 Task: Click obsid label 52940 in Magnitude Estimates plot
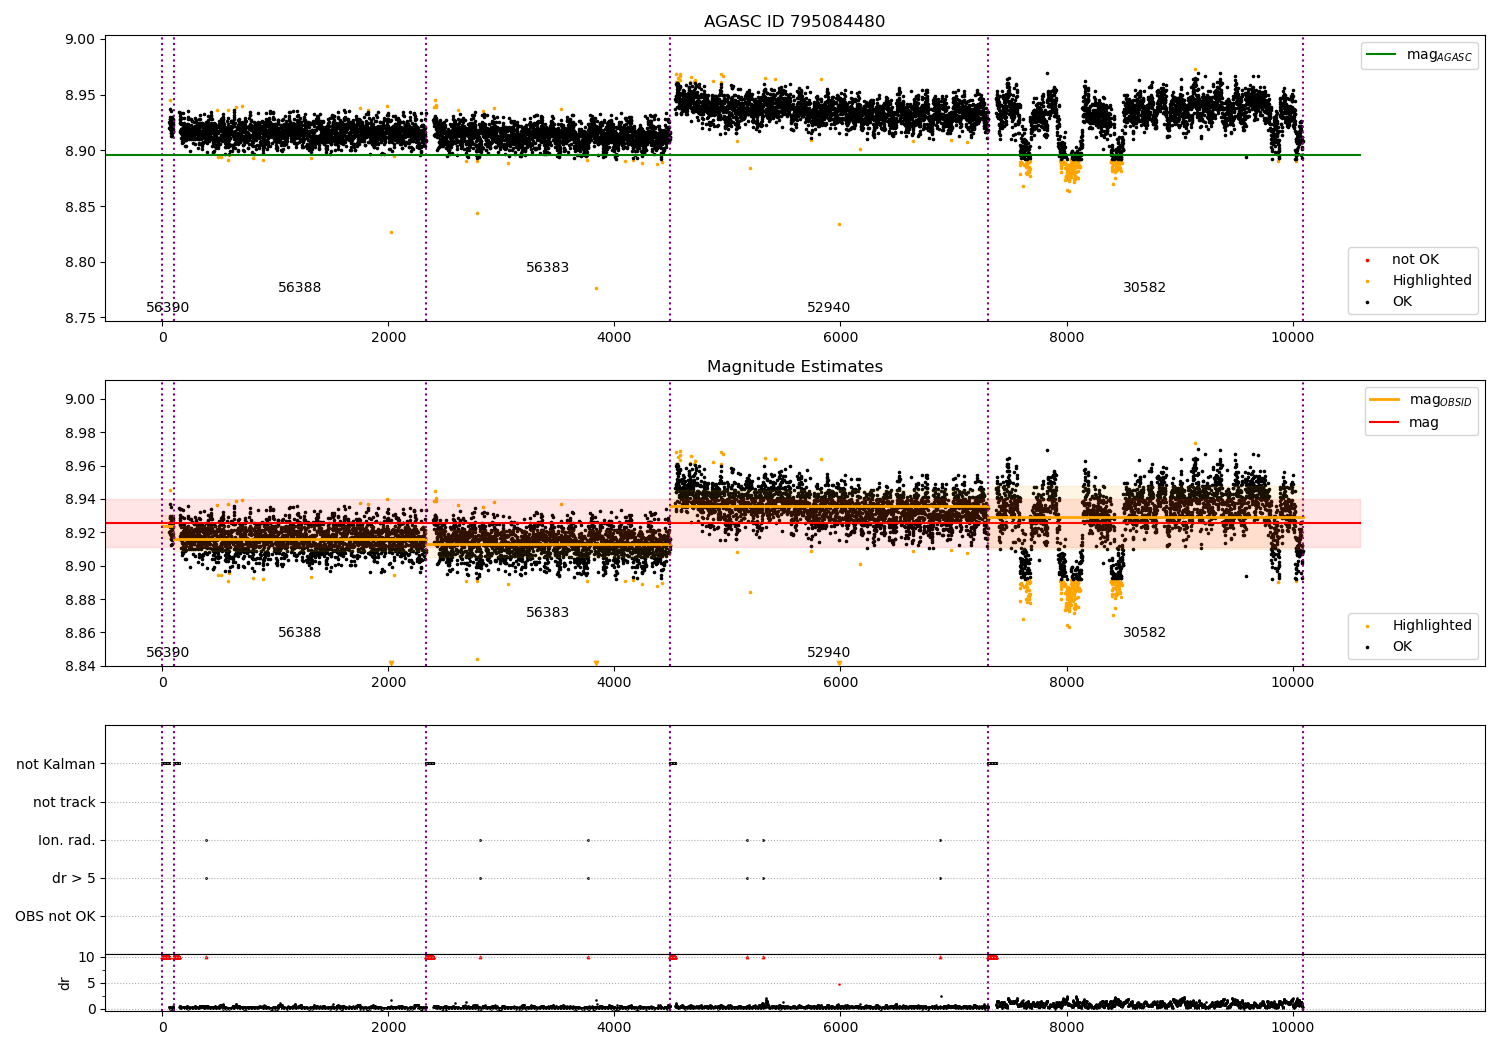point(828,653)
